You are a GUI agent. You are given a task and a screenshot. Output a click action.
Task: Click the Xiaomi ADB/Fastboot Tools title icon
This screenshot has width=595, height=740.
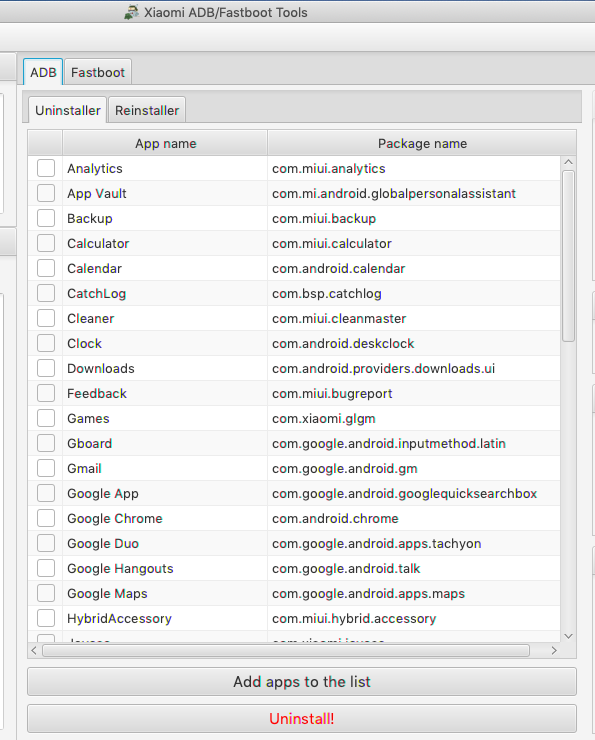click(132, 12)
